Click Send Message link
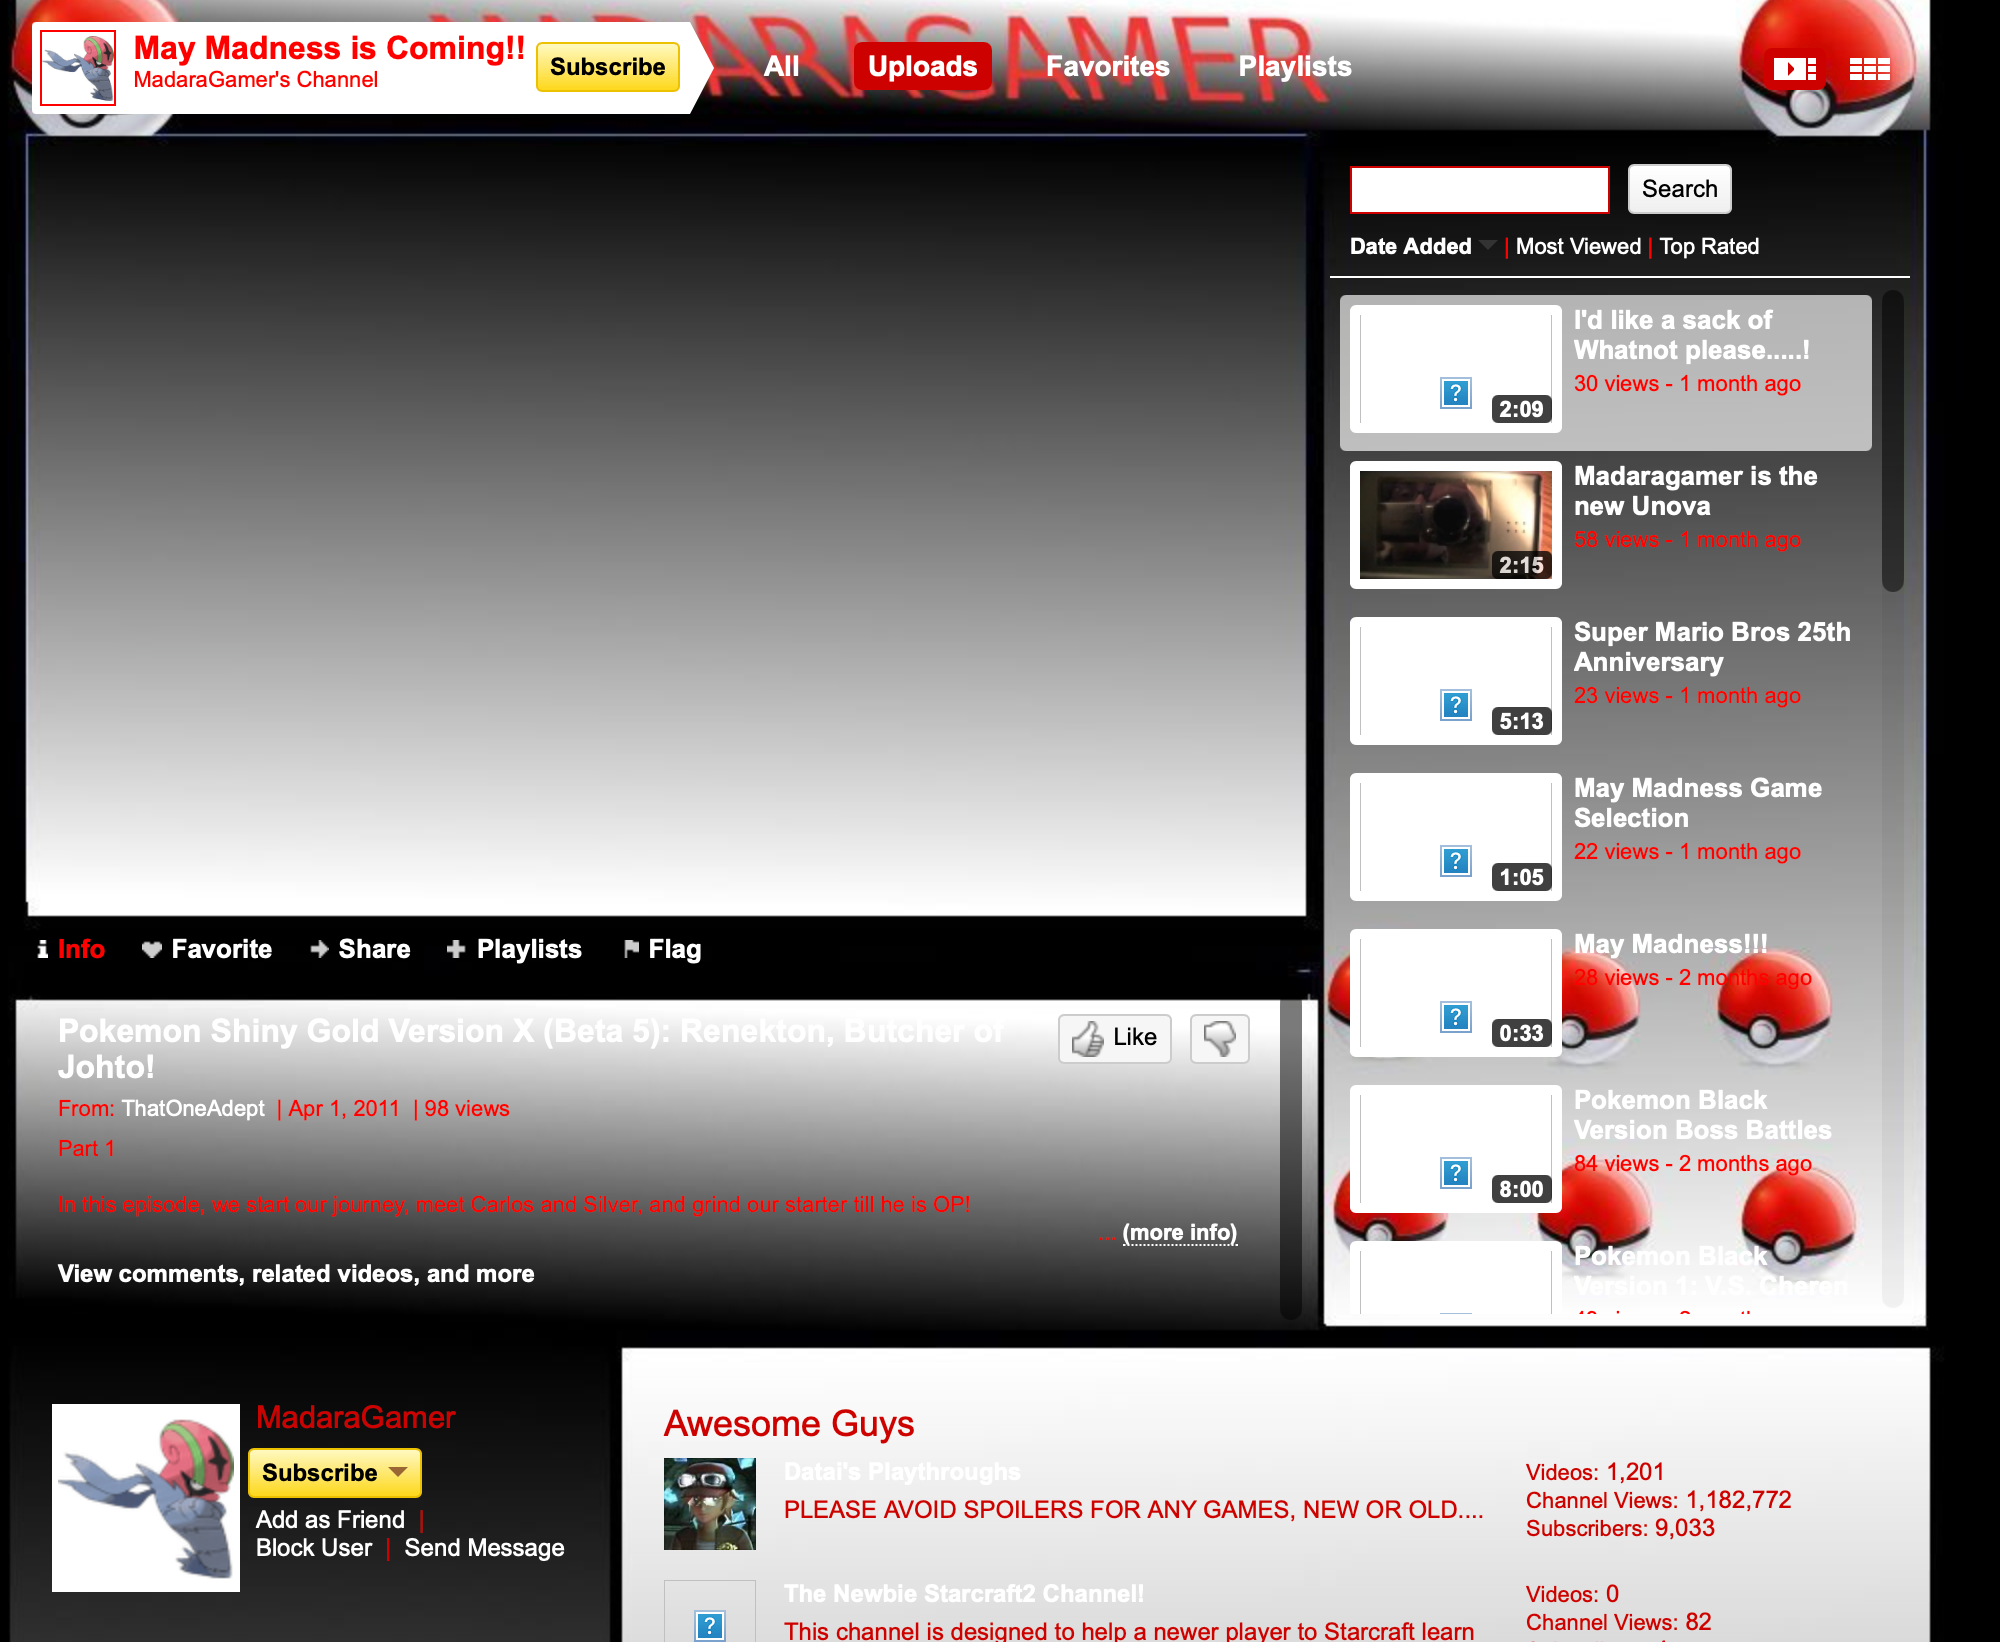 [x=484, y=1548]
